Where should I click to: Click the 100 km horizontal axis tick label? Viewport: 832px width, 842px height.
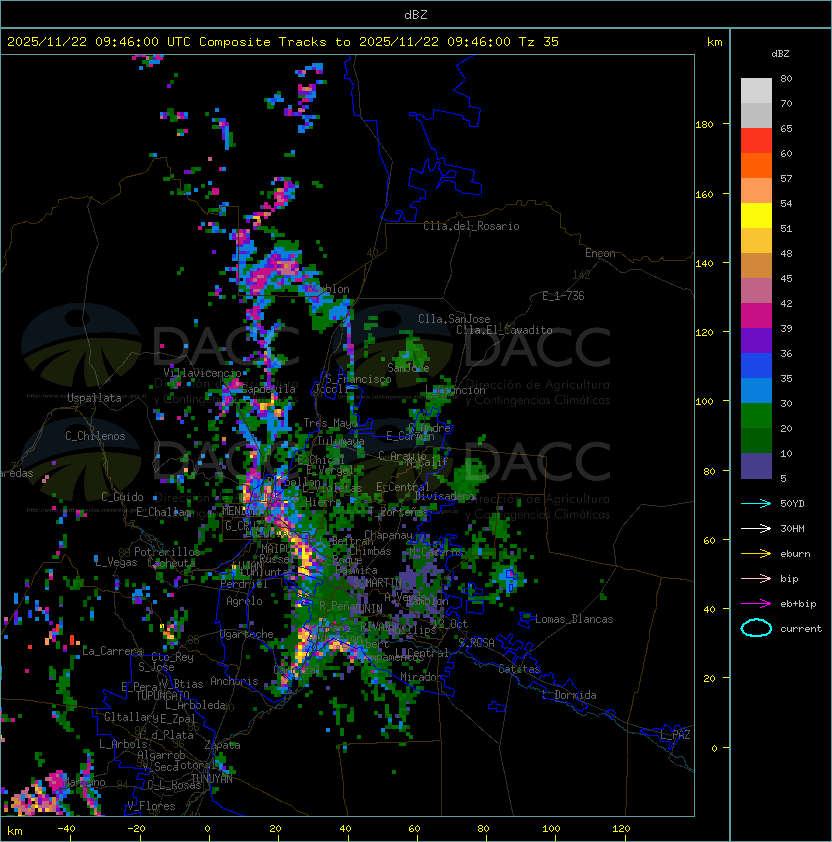[x=551, y=829]
